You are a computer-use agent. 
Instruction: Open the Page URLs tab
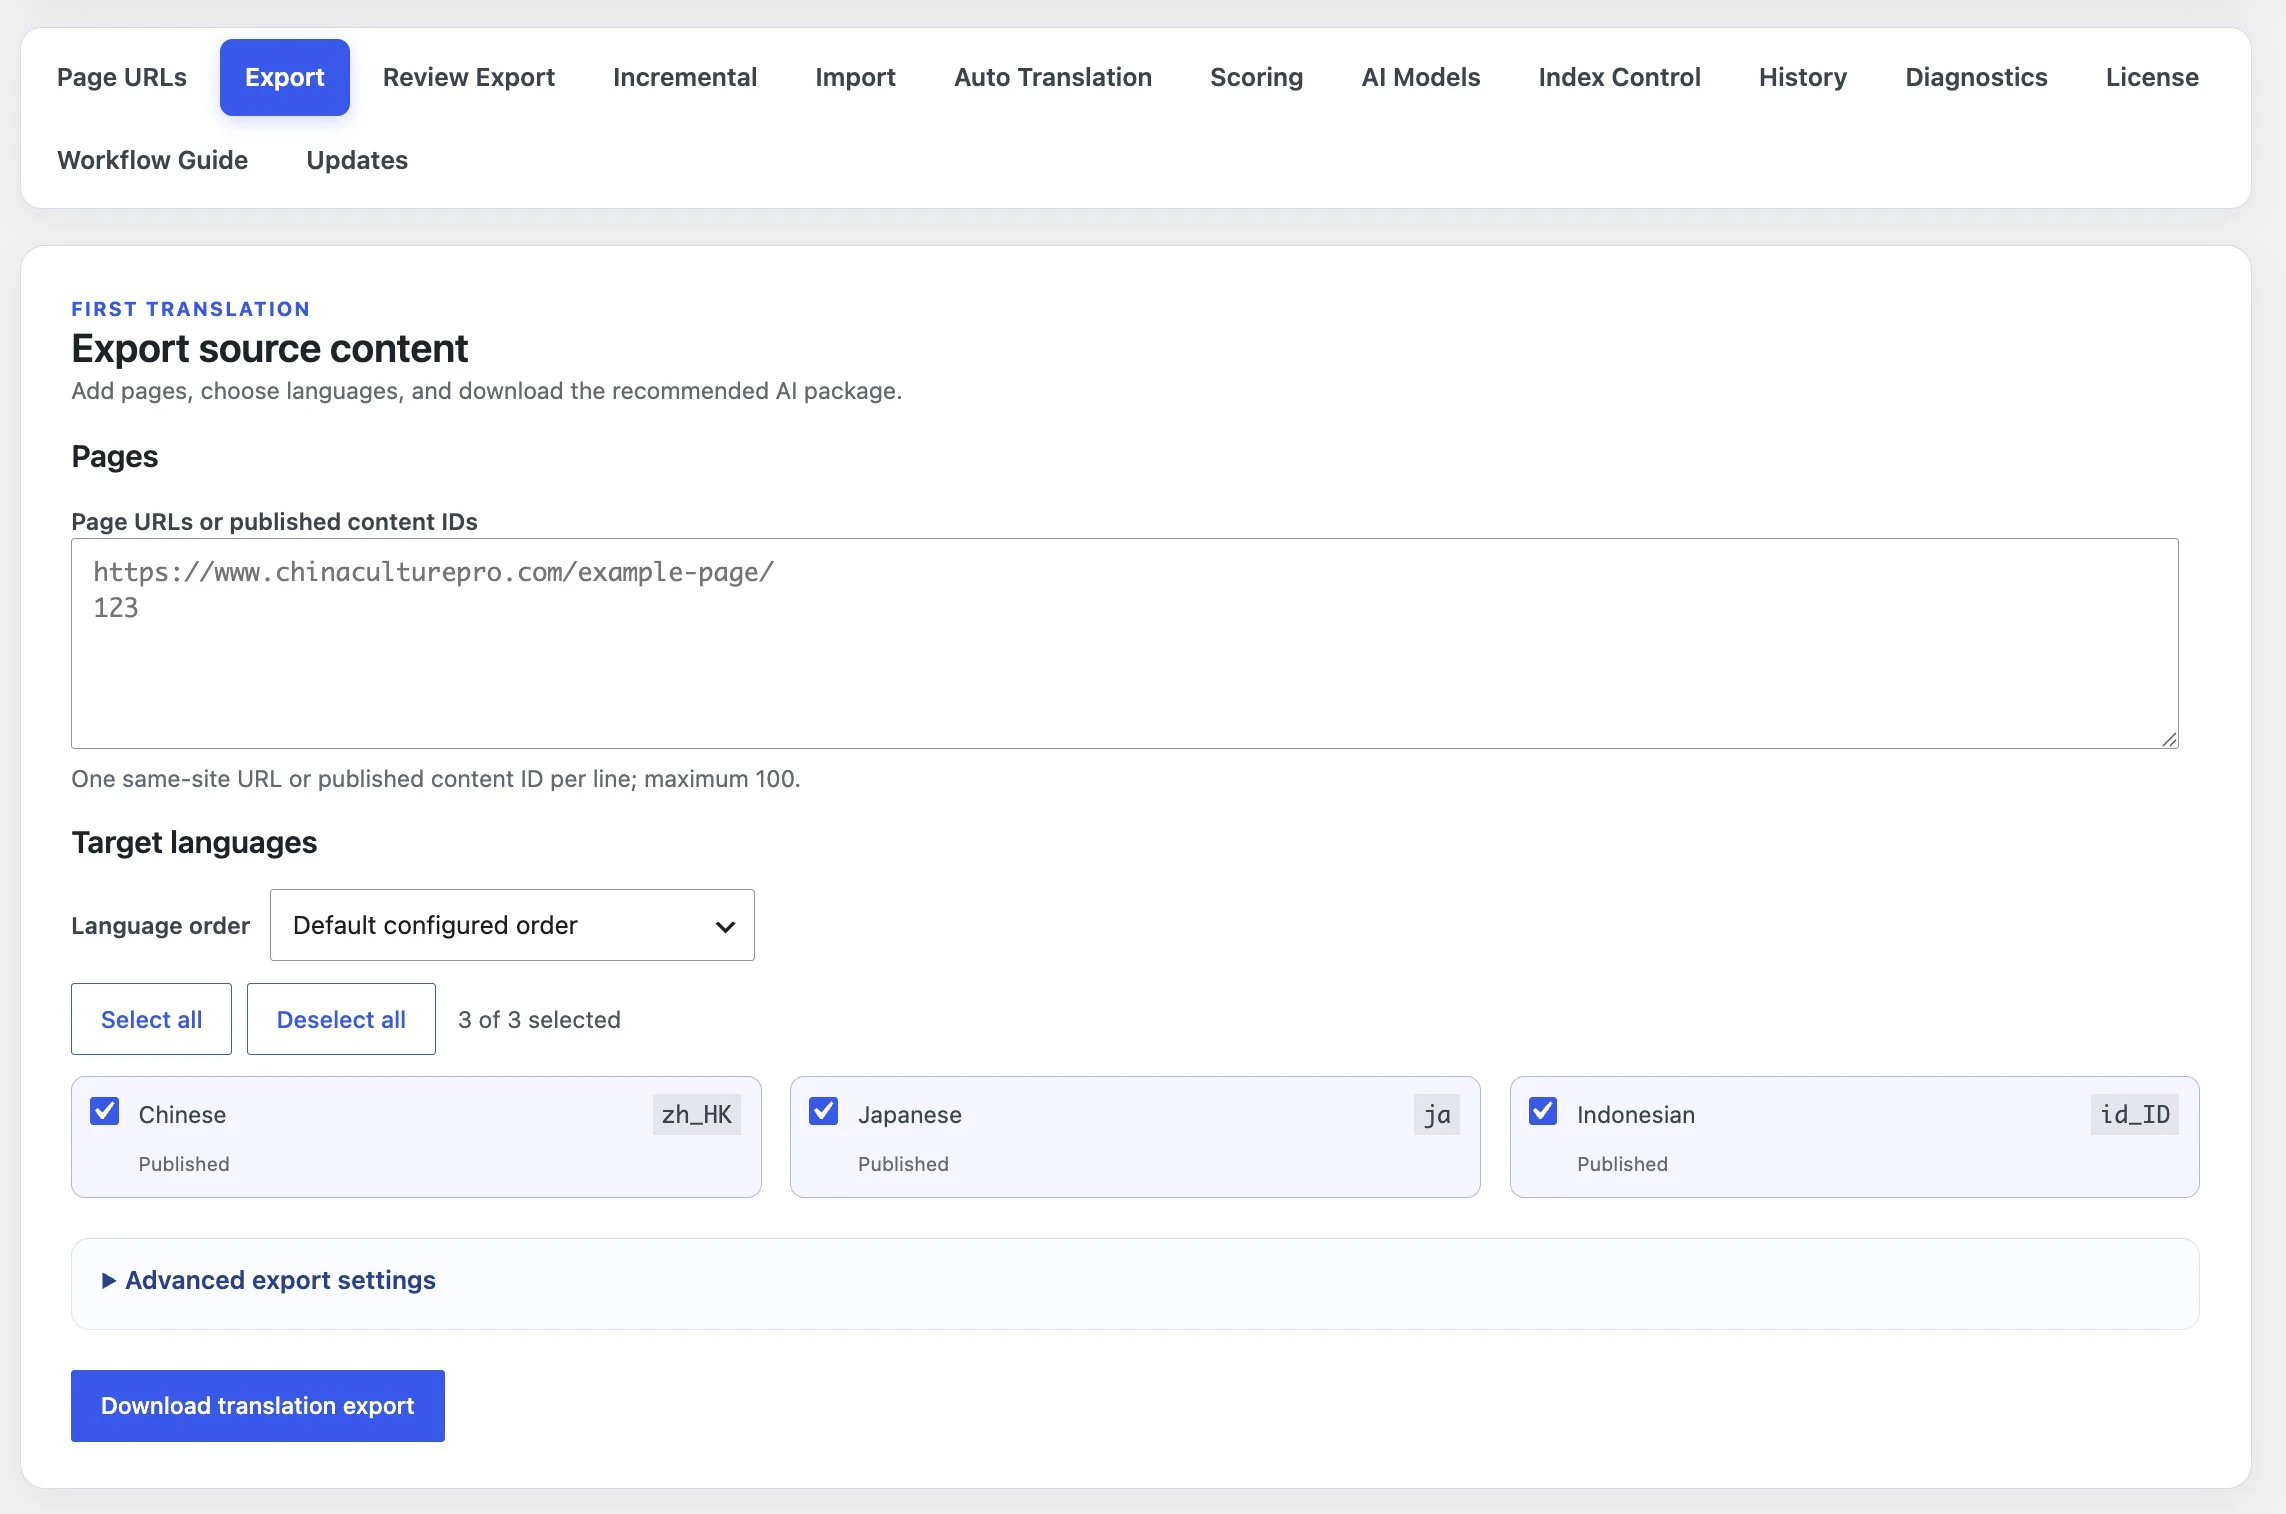tap(122, 77)
